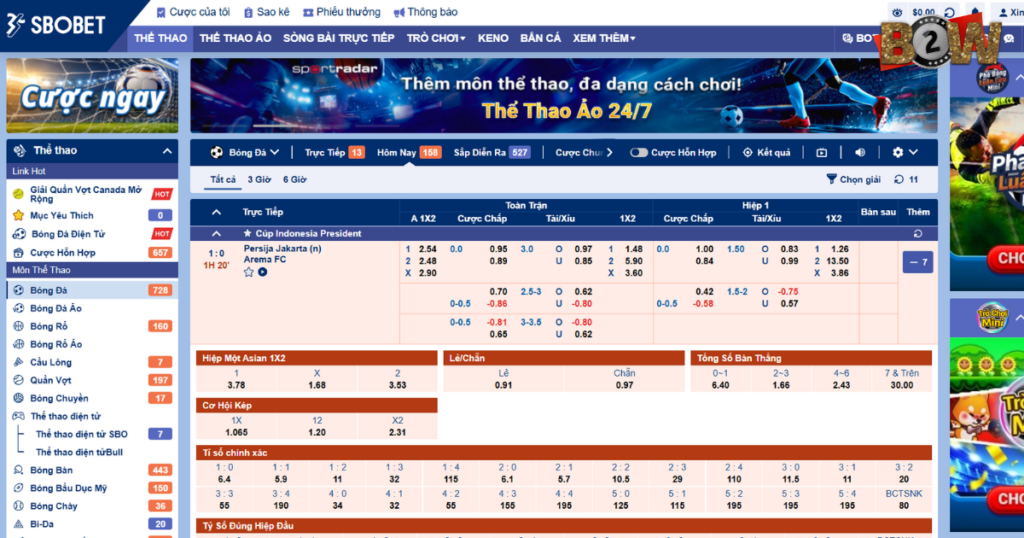The width and height of the screenshot is (1024, 538).
Task: Click Bóng Rổ Ảo icon
Action: coord(18,344)
